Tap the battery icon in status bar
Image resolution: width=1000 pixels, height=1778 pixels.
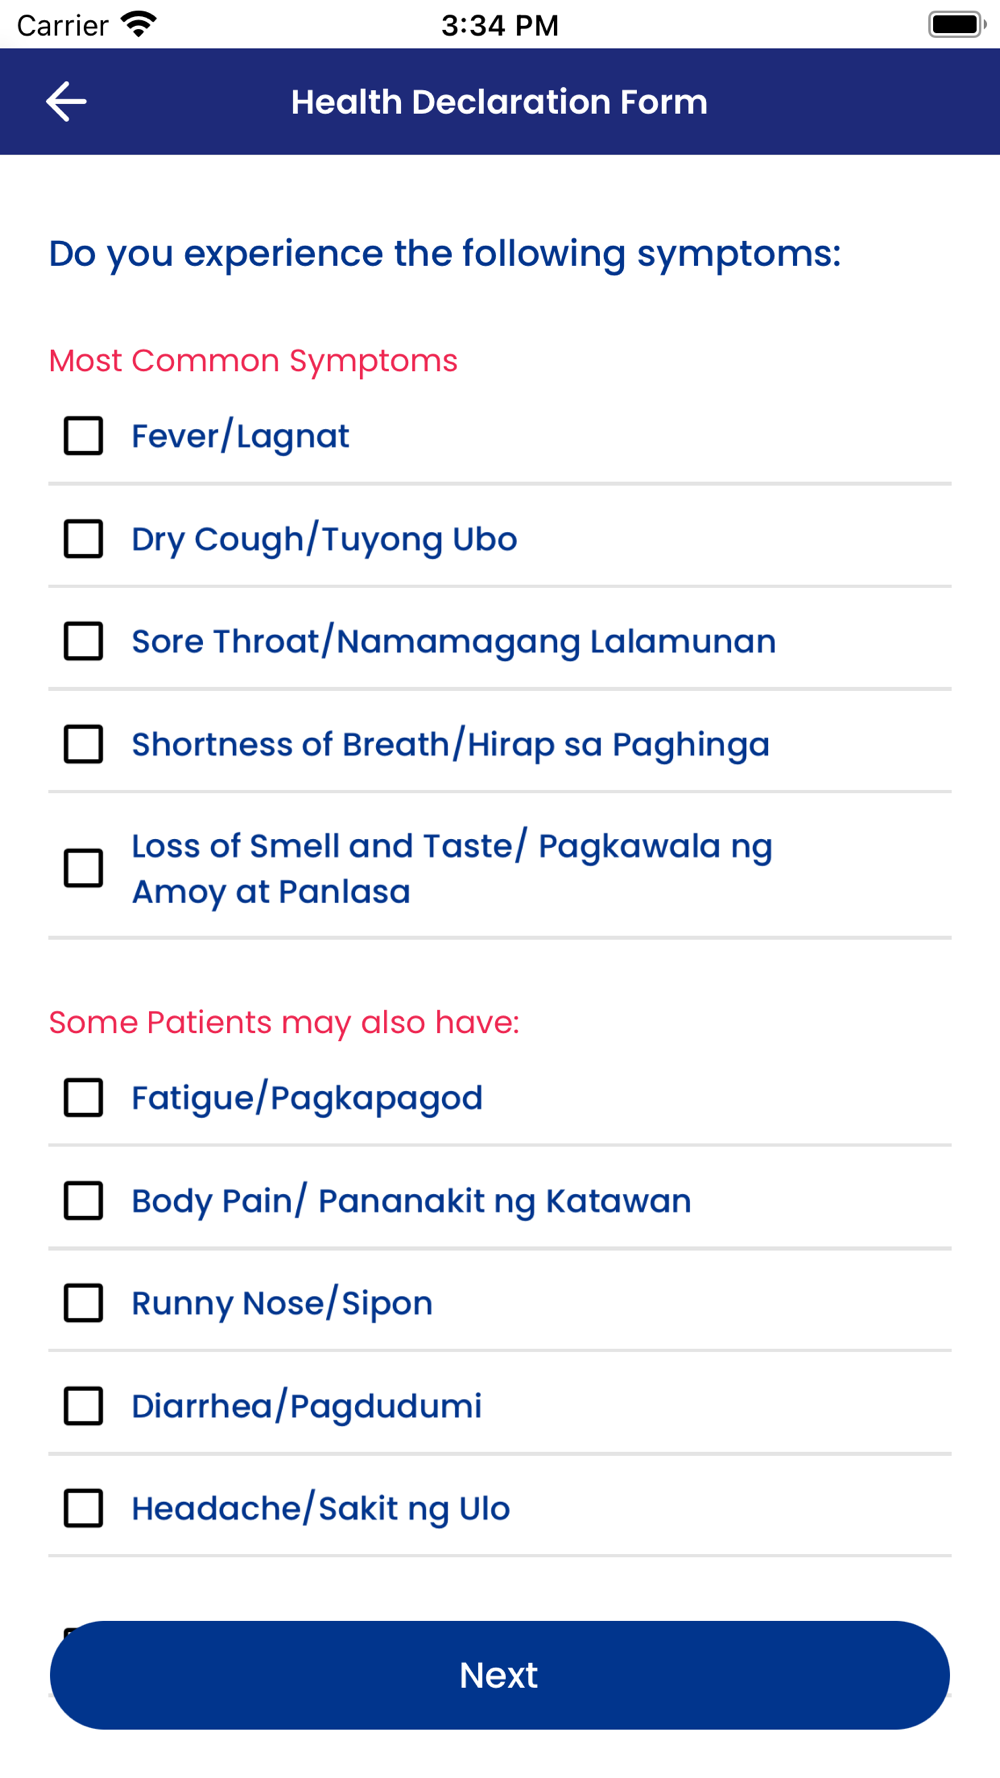[x=955, y=24]
